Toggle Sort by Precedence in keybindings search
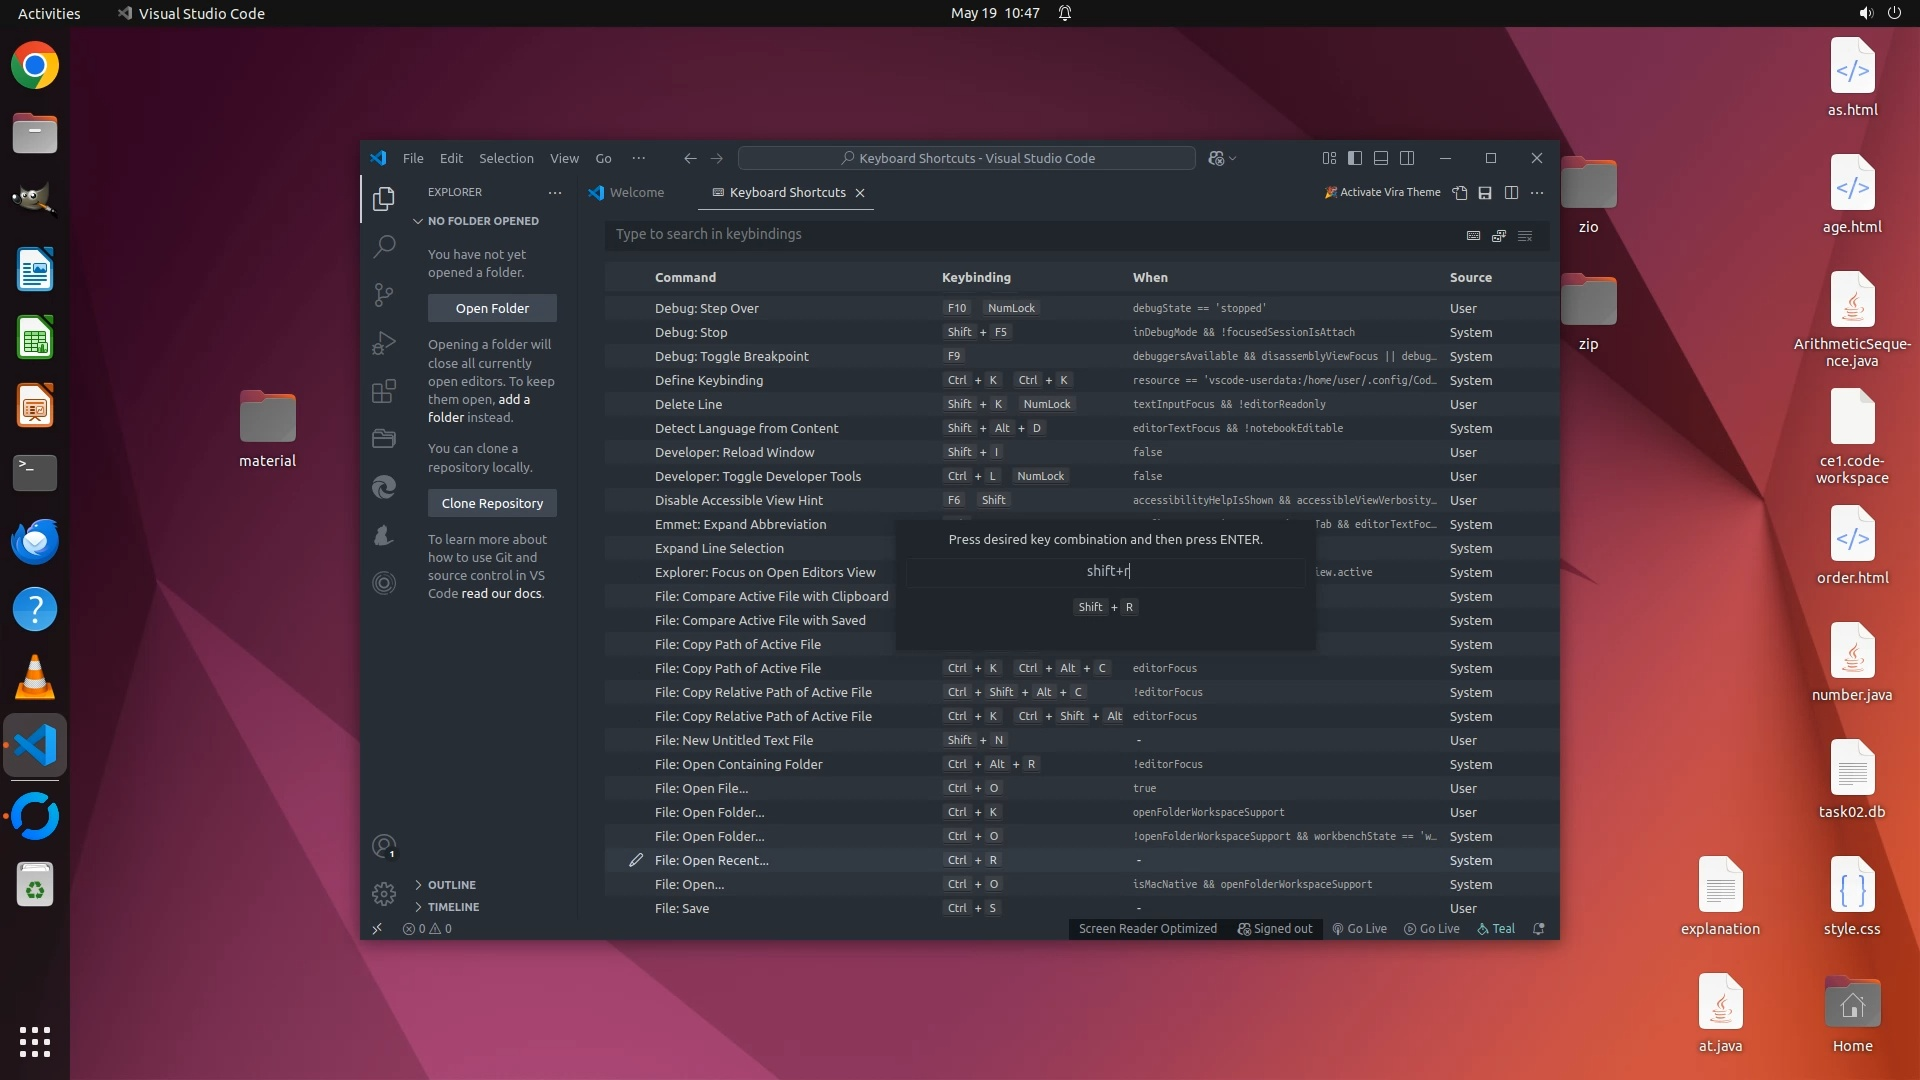Viewport: 1920px width, 1080px height. coord(1499,236)
